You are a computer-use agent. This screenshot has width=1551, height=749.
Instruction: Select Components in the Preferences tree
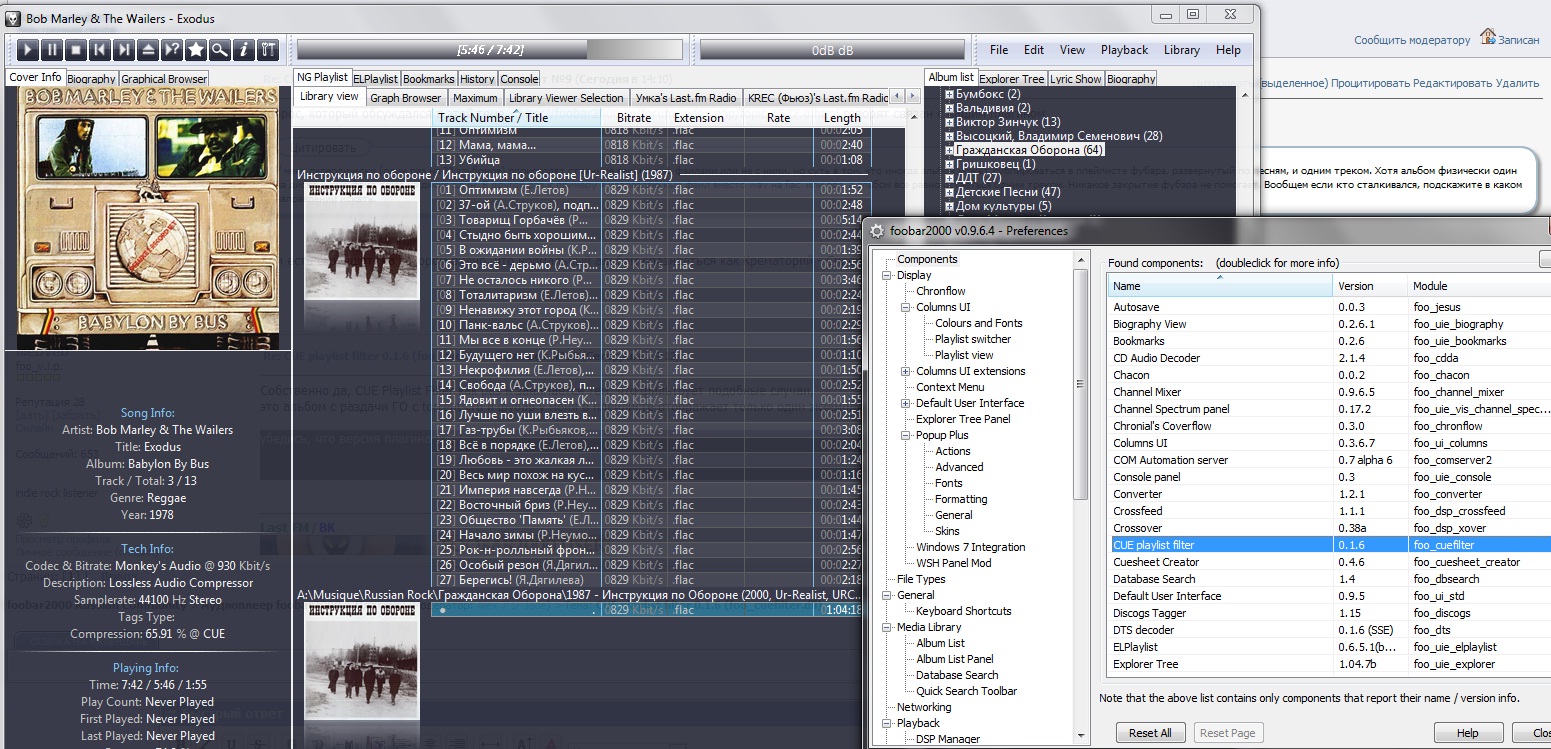click(927, 259)
